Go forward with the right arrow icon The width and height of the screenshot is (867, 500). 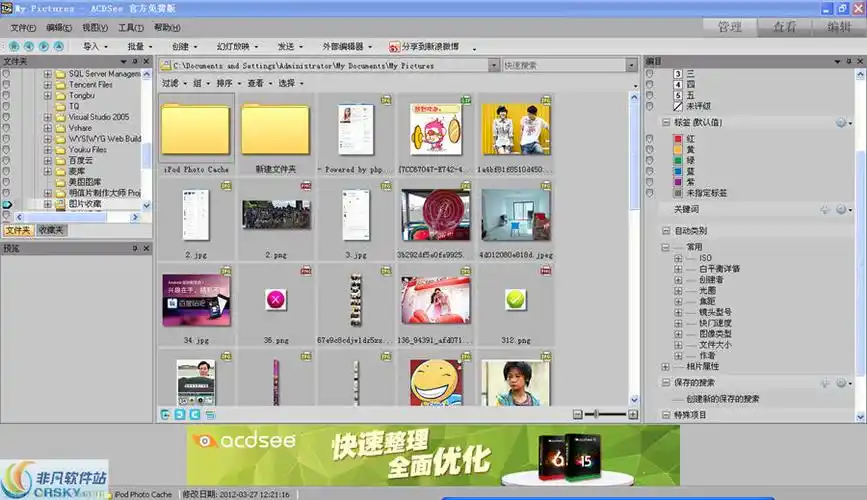pos(44,46)
